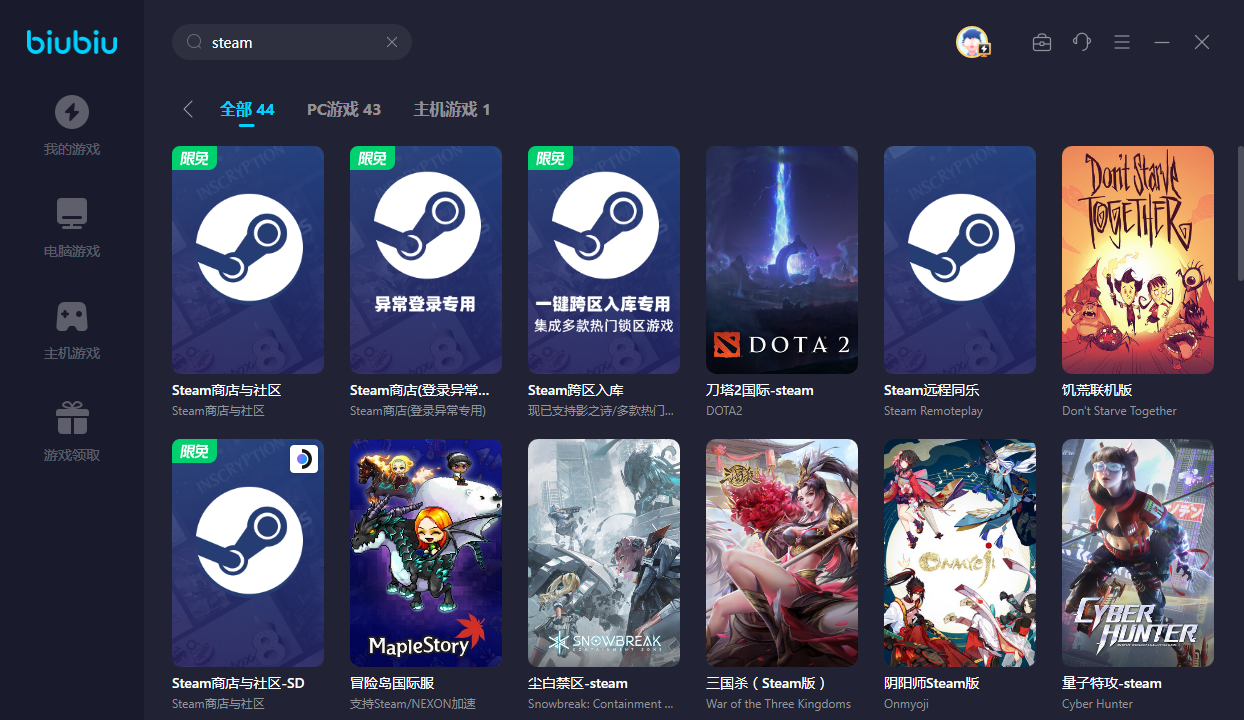Click the Steam远程同乐 title link
The height and width of the screenshot is (720, 1244).
931,390
